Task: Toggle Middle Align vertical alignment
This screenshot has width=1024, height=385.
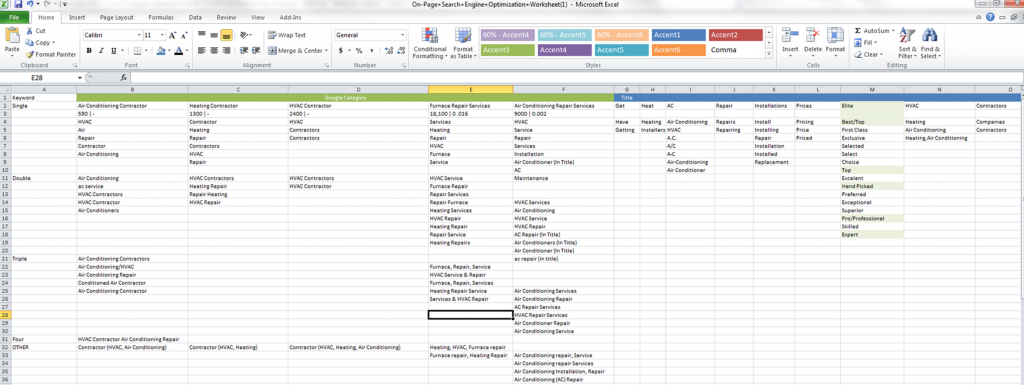Action: click(x=214, y=35)
